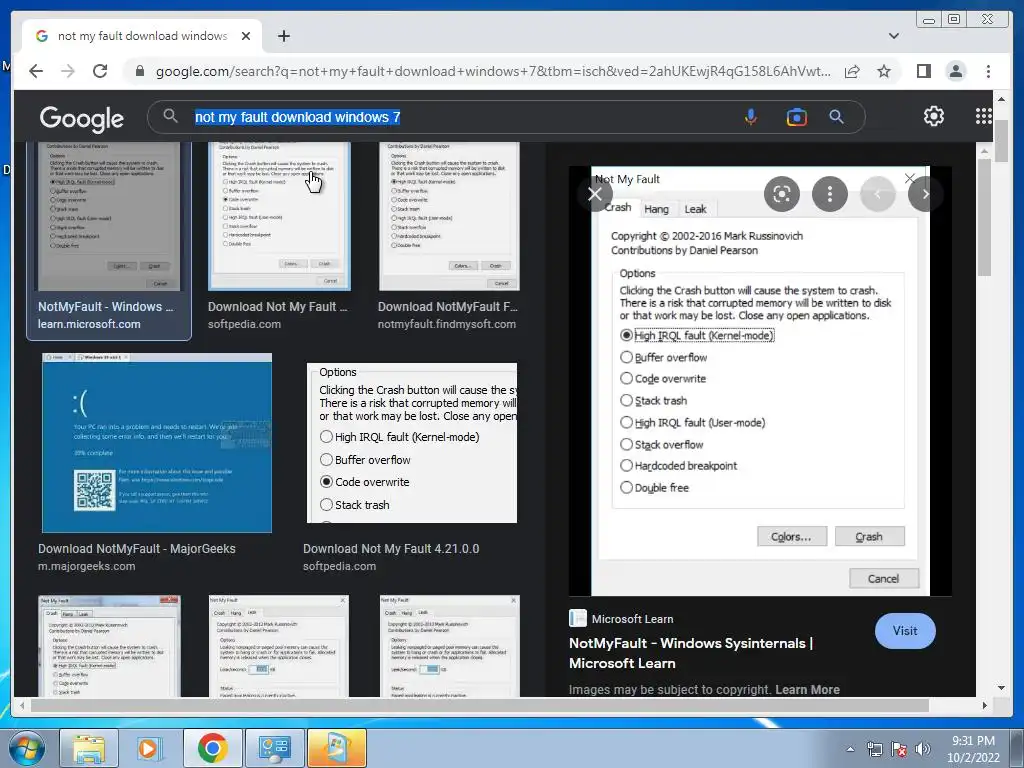Viewport: 1024px width, 768px height.
Task: Select High IRQL fault (Kernel-mode) radio in preview
Action: coord(626,335)
